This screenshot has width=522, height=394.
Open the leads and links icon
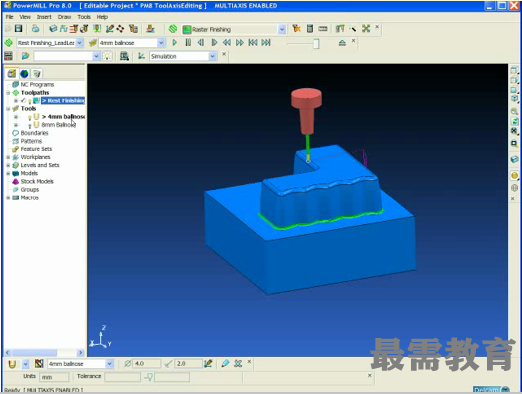[110, 29]
